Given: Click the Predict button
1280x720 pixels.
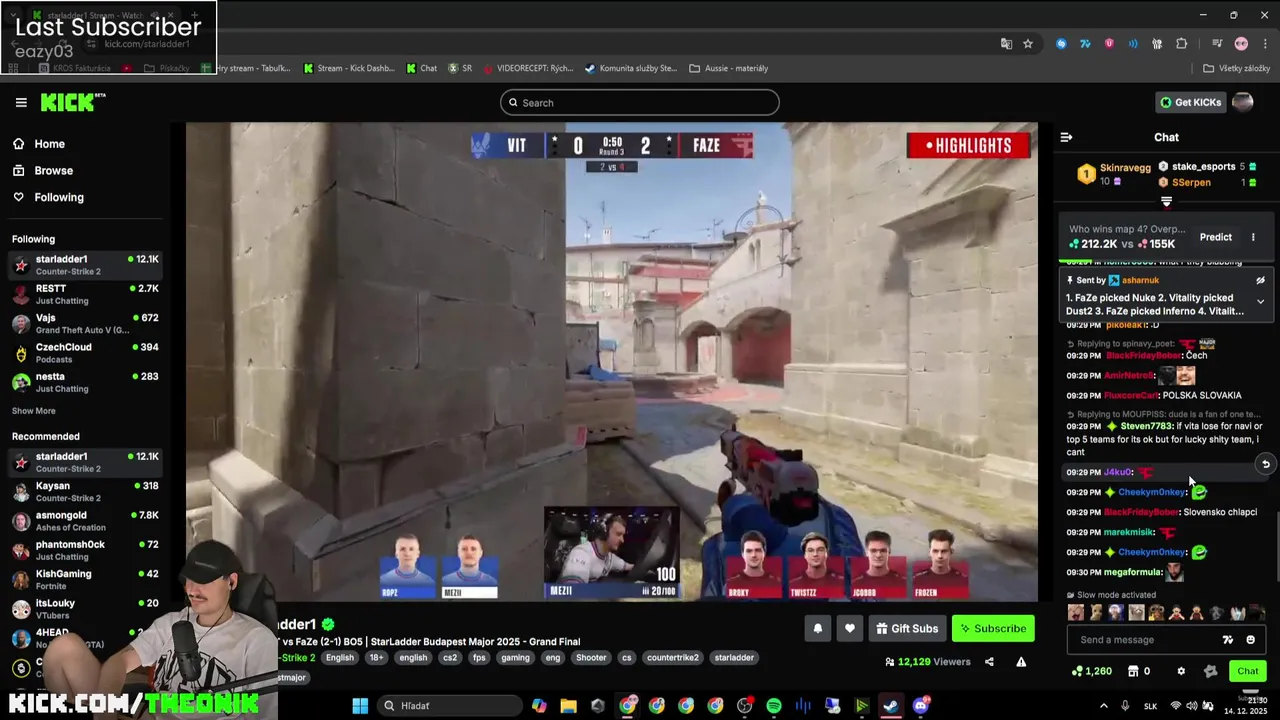Looking at the screenshot, I should pos(1216,237).
